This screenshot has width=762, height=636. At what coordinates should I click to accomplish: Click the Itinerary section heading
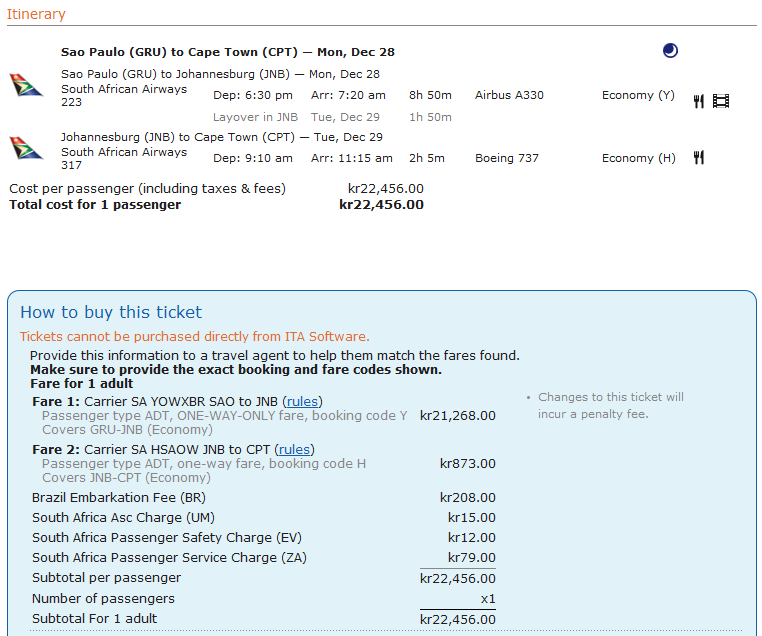36,14
